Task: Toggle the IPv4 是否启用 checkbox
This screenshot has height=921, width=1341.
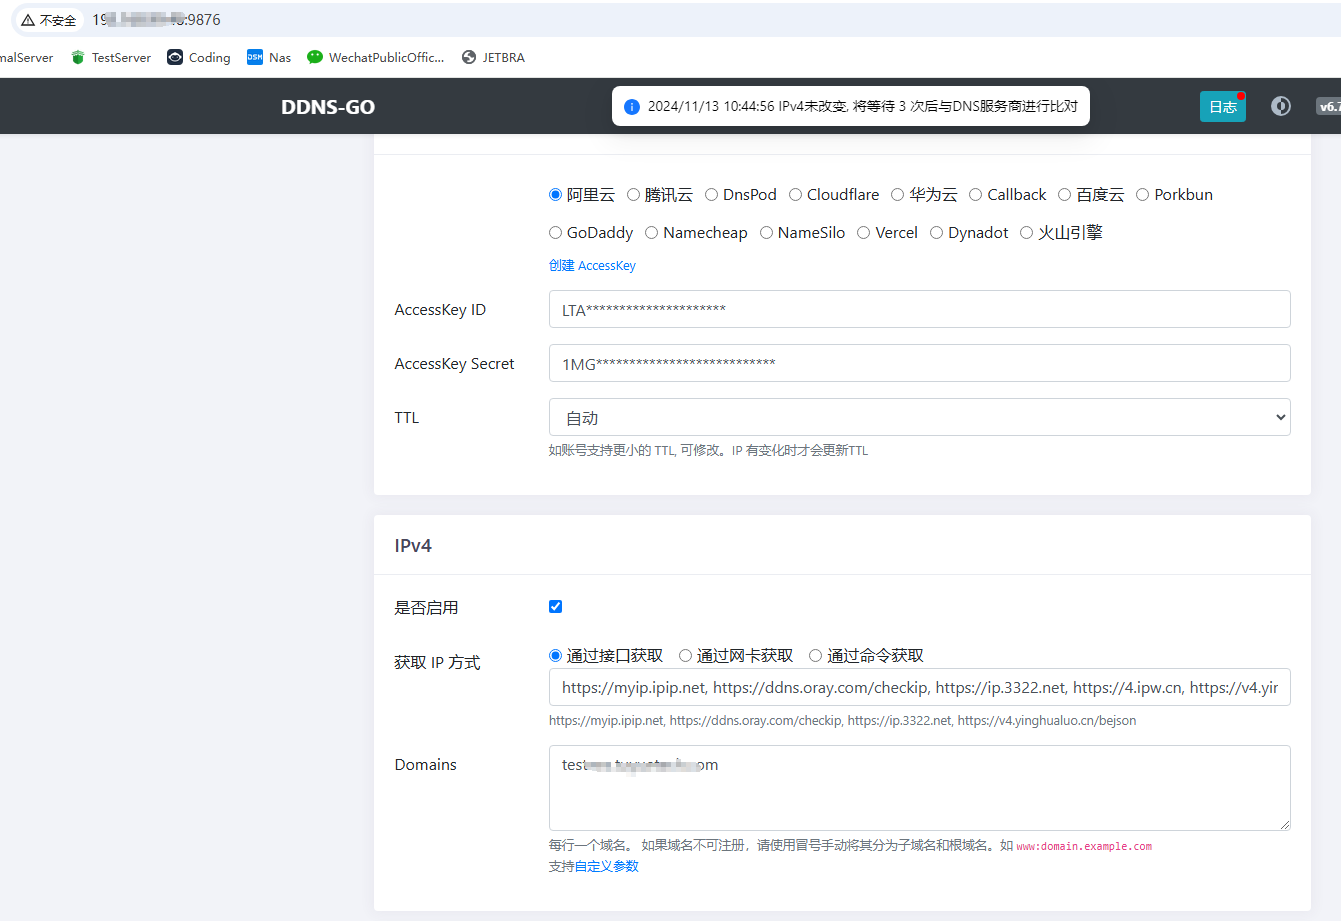Action: [x=556, y=606]
